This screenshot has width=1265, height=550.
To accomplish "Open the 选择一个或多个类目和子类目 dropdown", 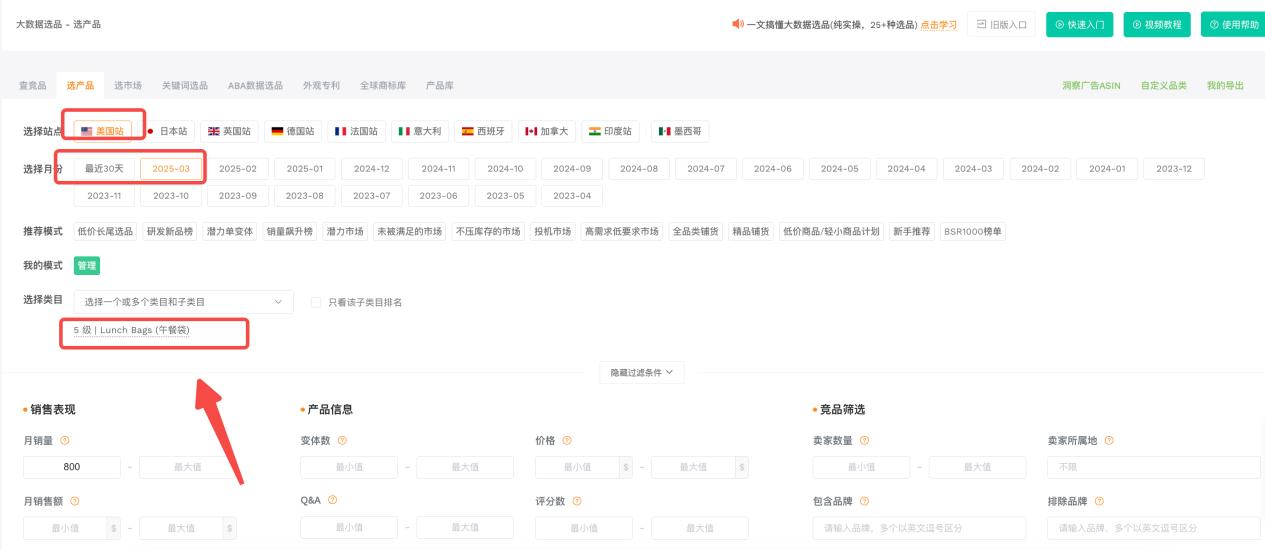I will 184,302.
